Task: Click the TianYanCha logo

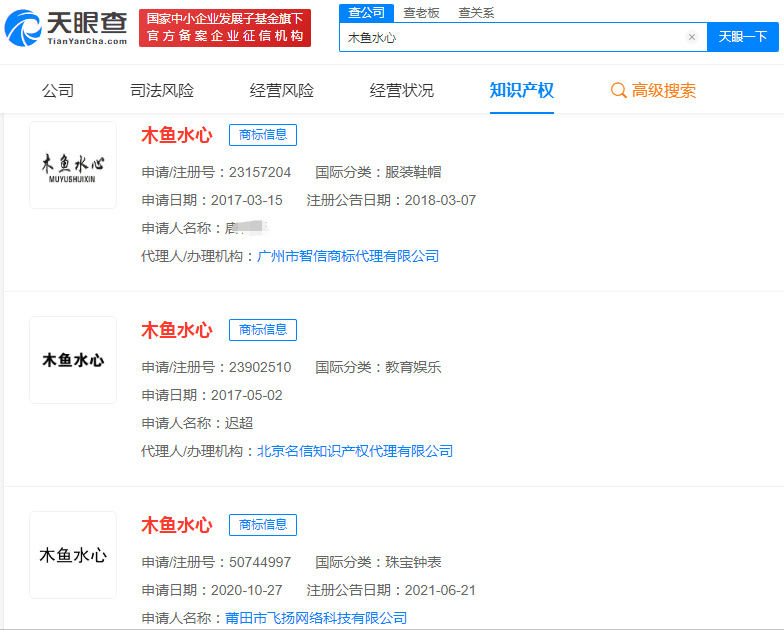Action: pyautogui.click(x=66, y=28)
